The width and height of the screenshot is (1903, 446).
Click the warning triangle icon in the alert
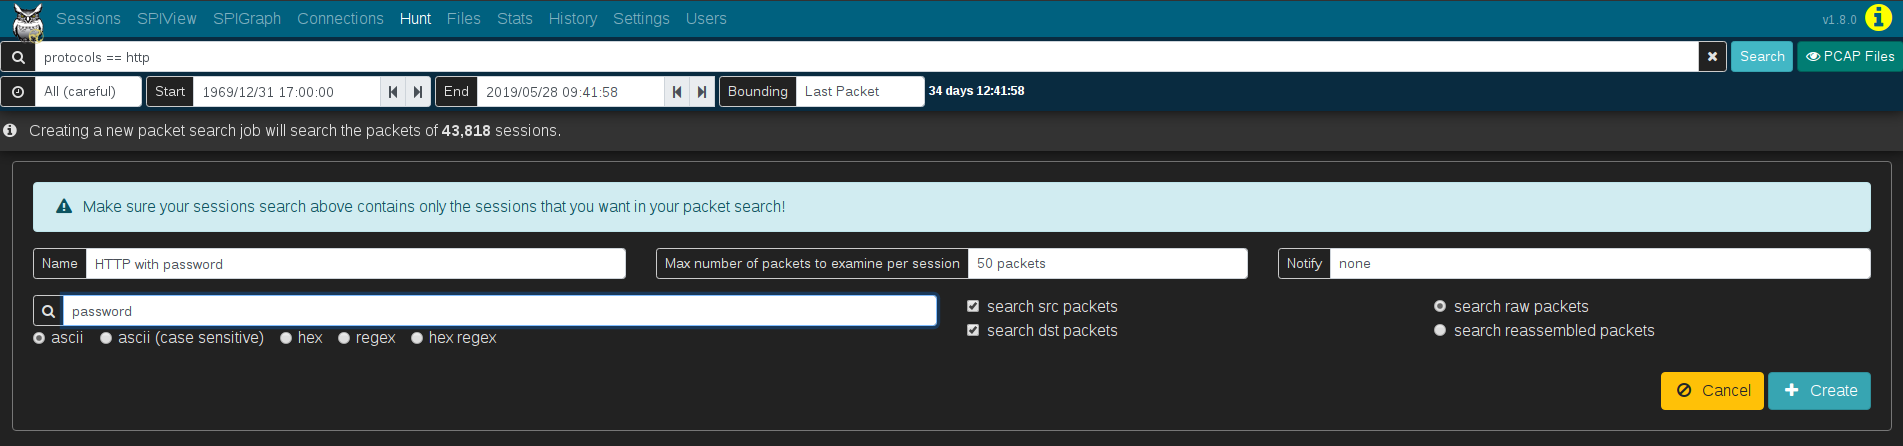coord(64,206)
